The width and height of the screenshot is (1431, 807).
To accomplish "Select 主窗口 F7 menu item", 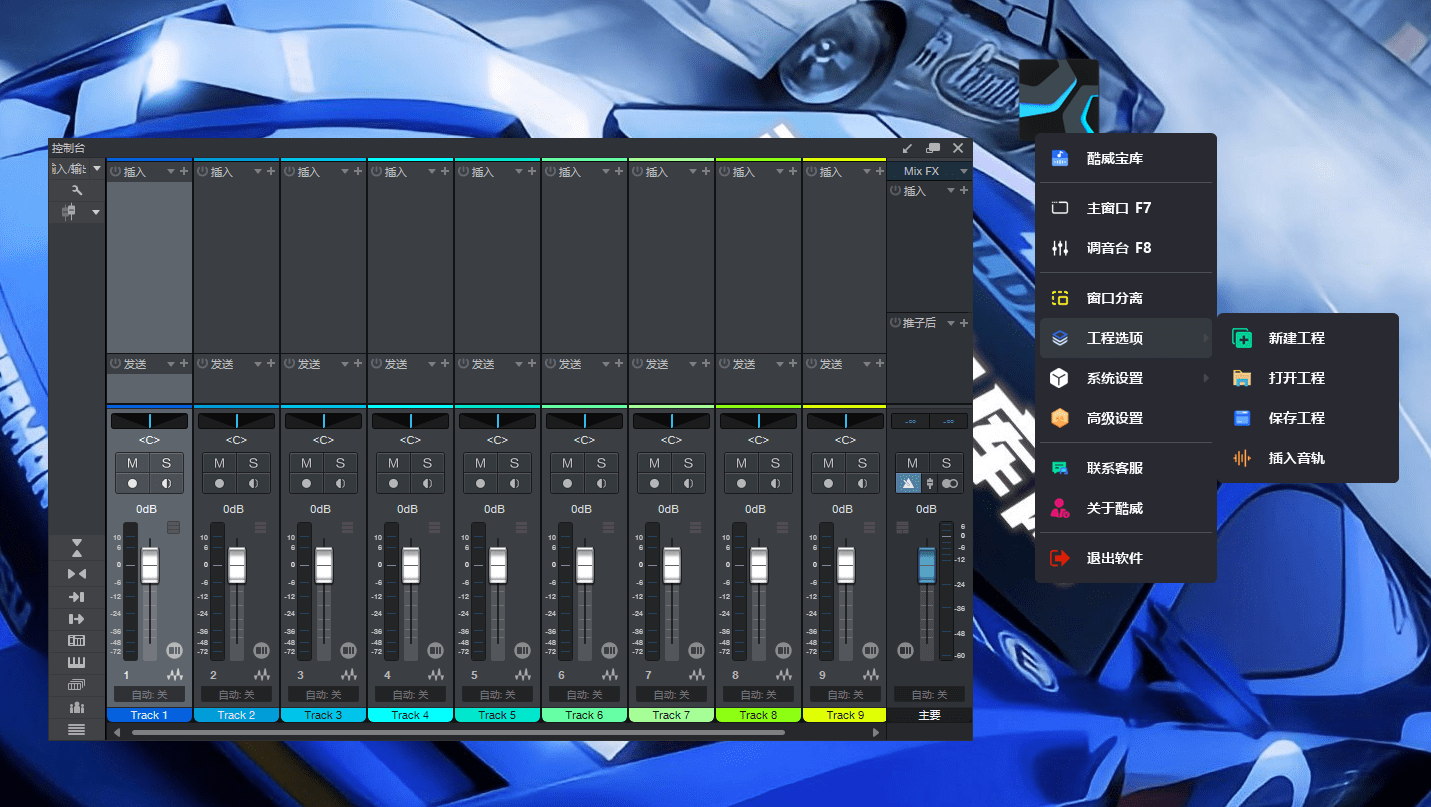I will pyautogui.click(x=1126, y=208).
